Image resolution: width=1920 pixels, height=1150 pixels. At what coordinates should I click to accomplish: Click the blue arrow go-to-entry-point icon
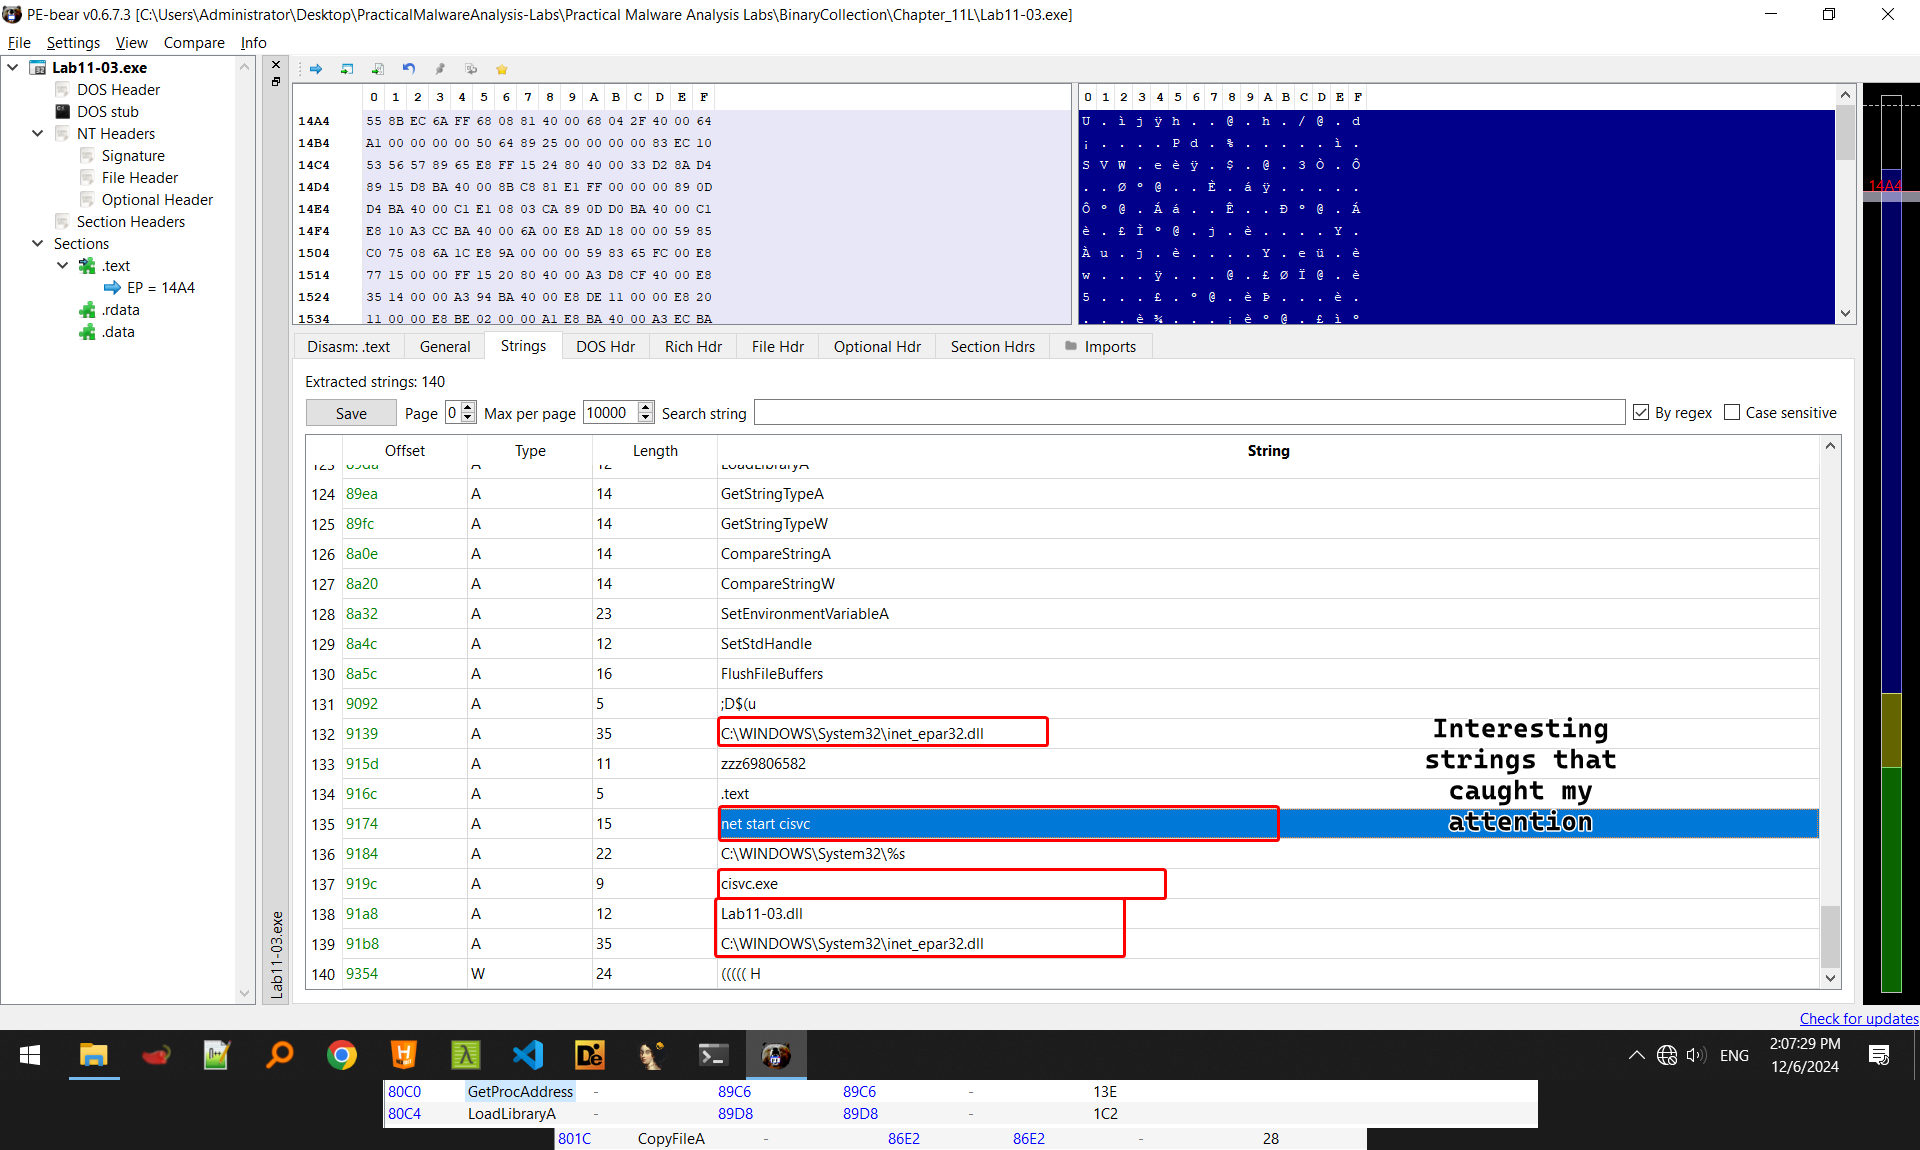(x=316, y=69)
